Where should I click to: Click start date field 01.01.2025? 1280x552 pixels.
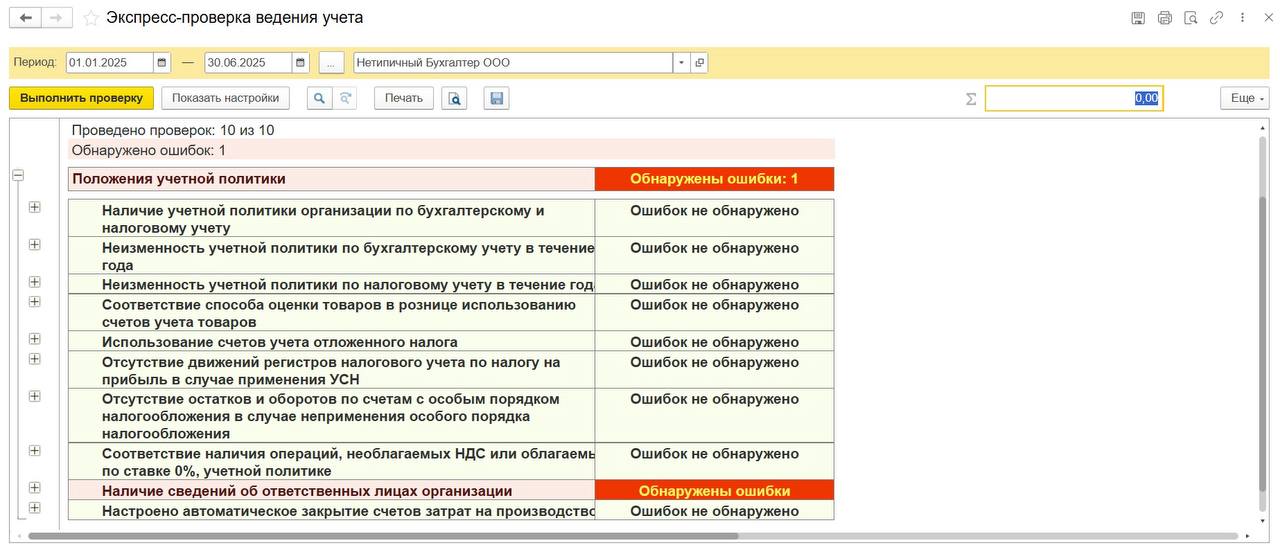tap(110, 62)
